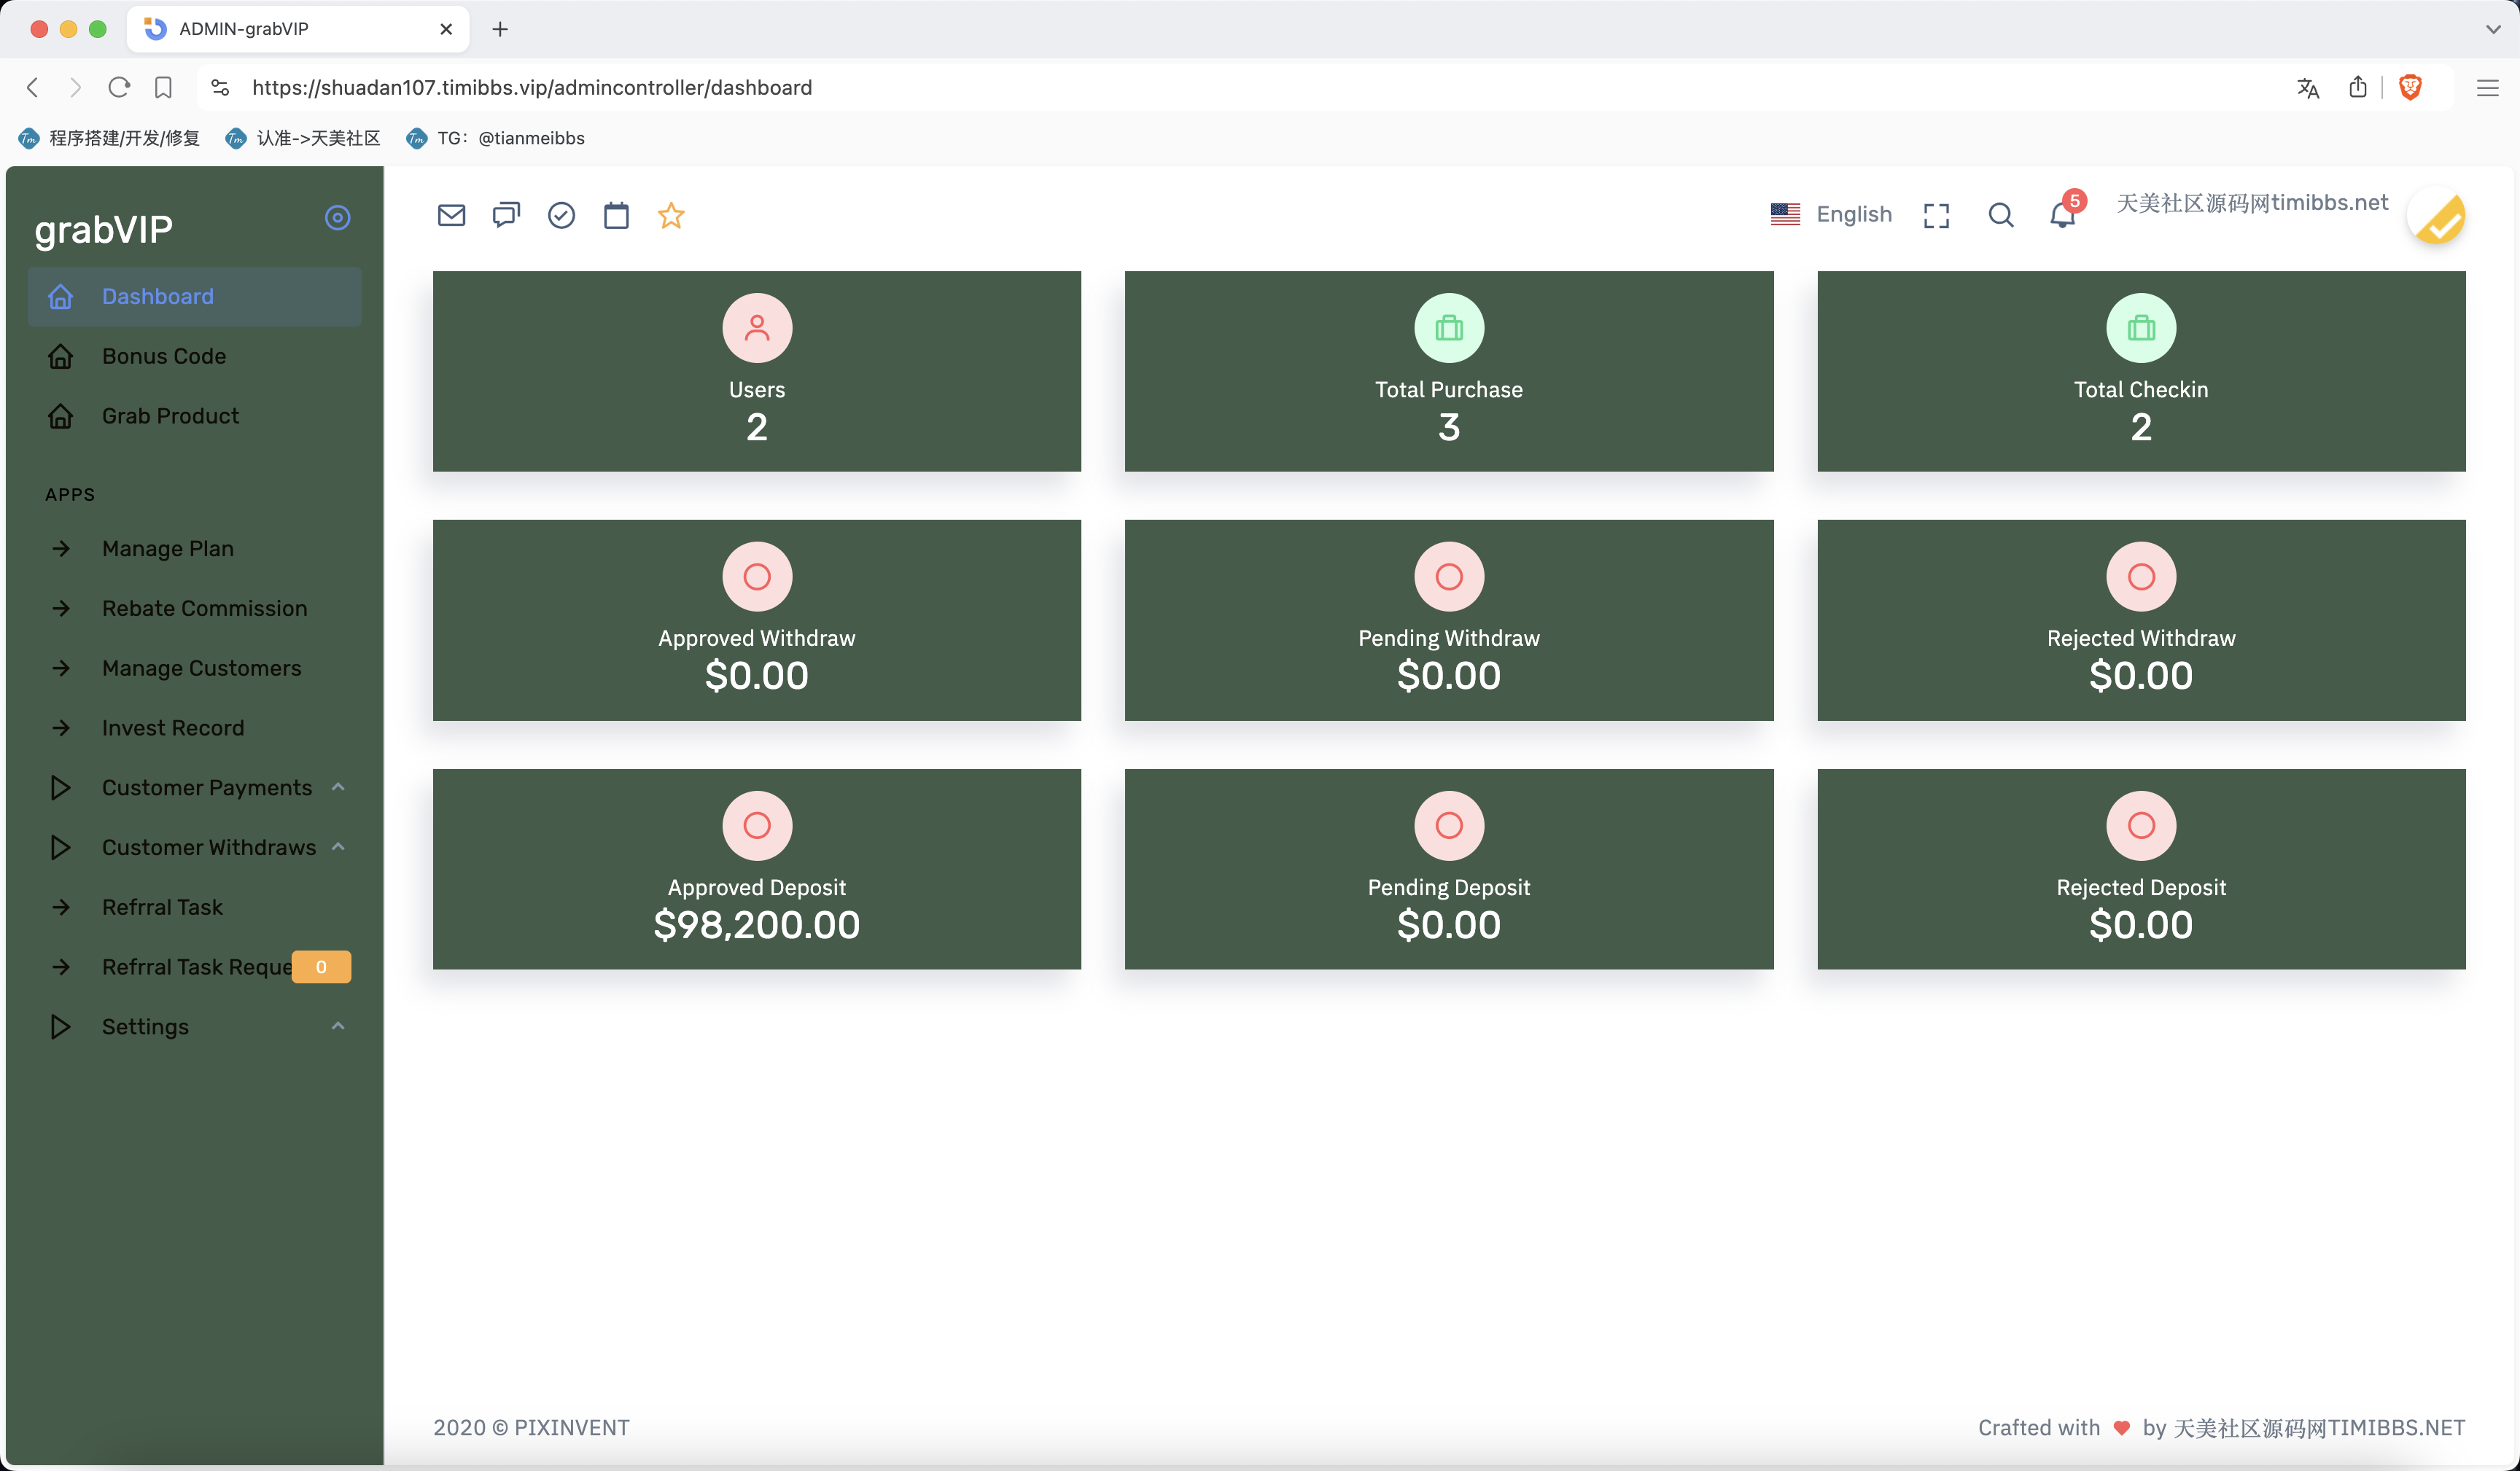Go back with browser back arrow

point(33,88)
